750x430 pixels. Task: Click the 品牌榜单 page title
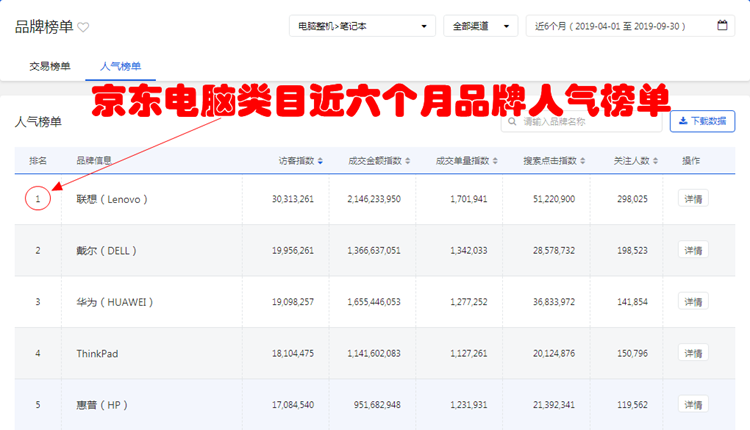(44, 27)
